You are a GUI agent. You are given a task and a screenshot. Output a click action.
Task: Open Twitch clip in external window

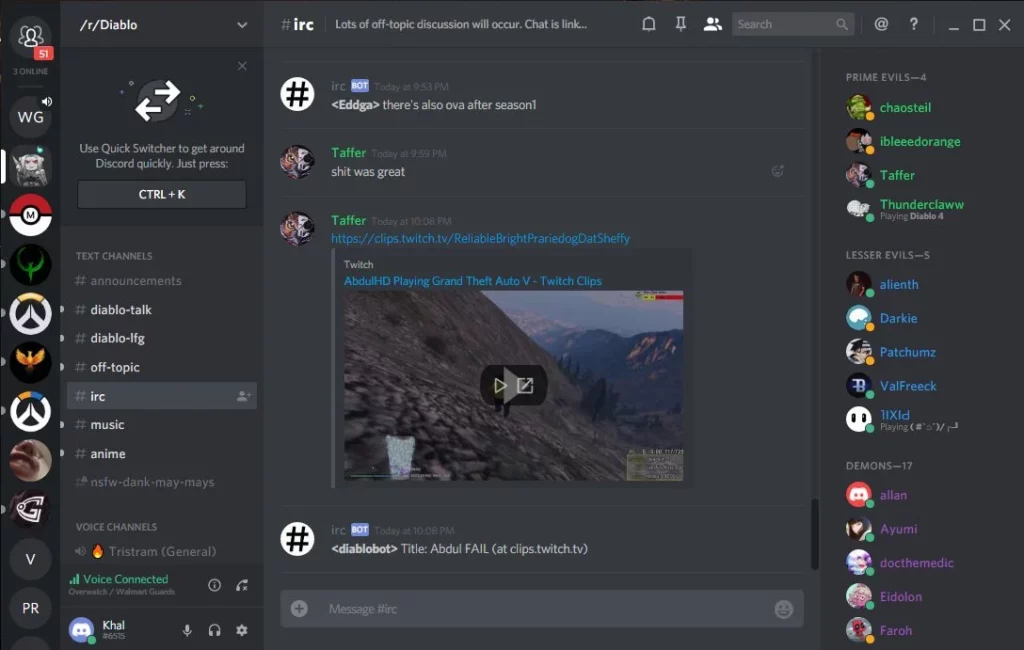click(526, 385)
